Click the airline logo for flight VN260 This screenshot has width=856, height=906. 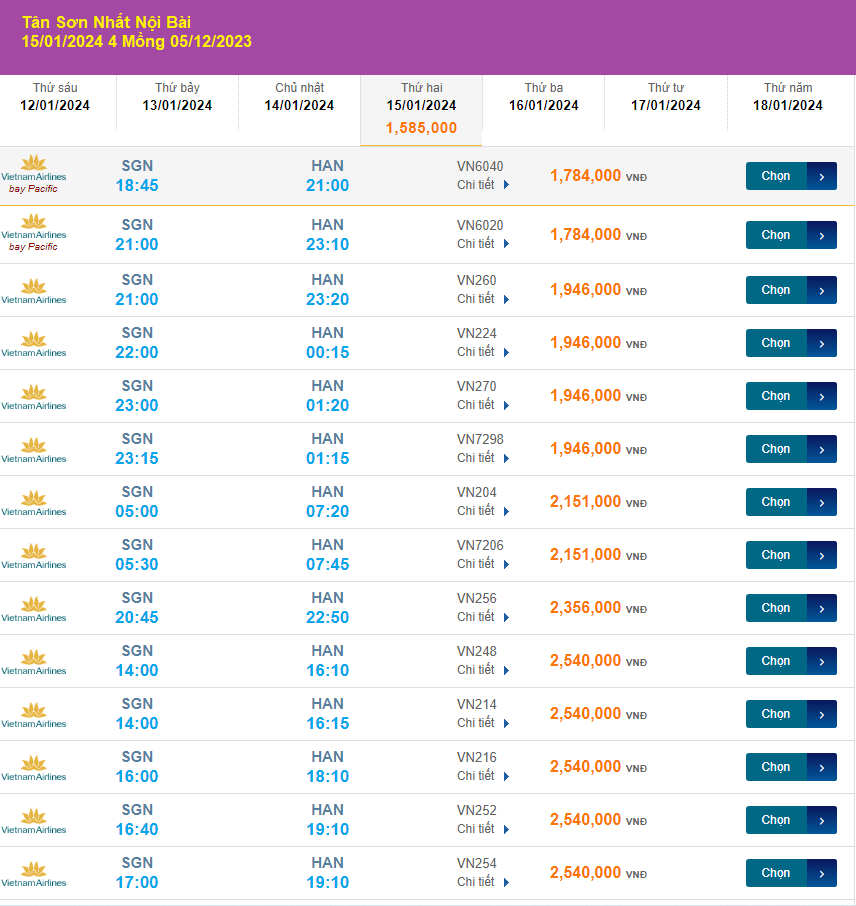click(x=34, y=289)
